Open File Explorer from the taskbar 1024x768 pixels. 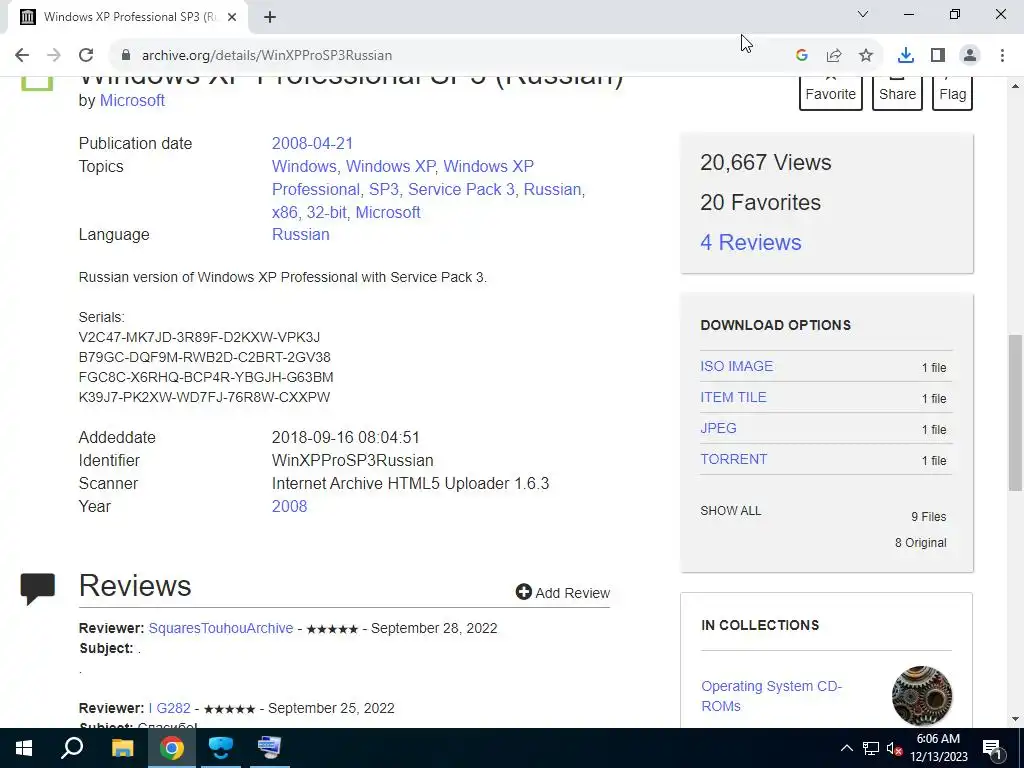[122, 748]
